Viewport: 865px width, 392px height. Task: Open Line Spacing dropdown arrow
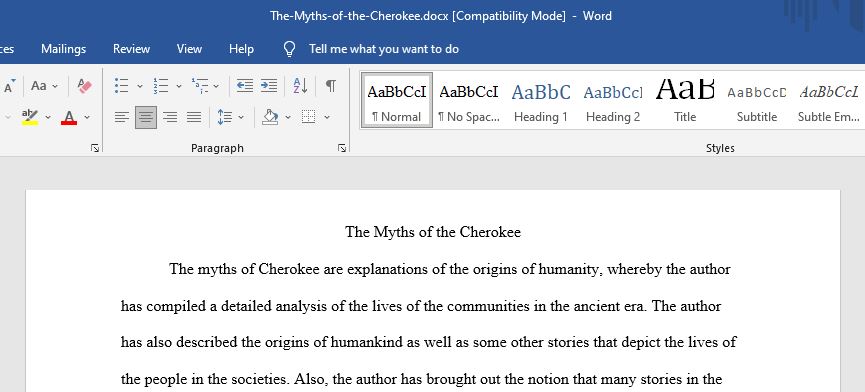tap(241, 117)
